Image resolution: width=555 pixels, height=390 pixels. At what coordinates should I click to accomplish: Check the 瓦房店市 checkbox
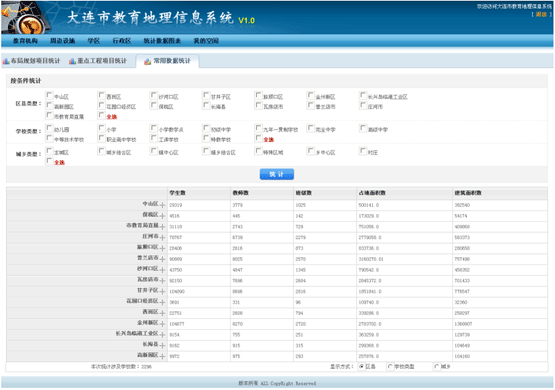coord(258,105)
